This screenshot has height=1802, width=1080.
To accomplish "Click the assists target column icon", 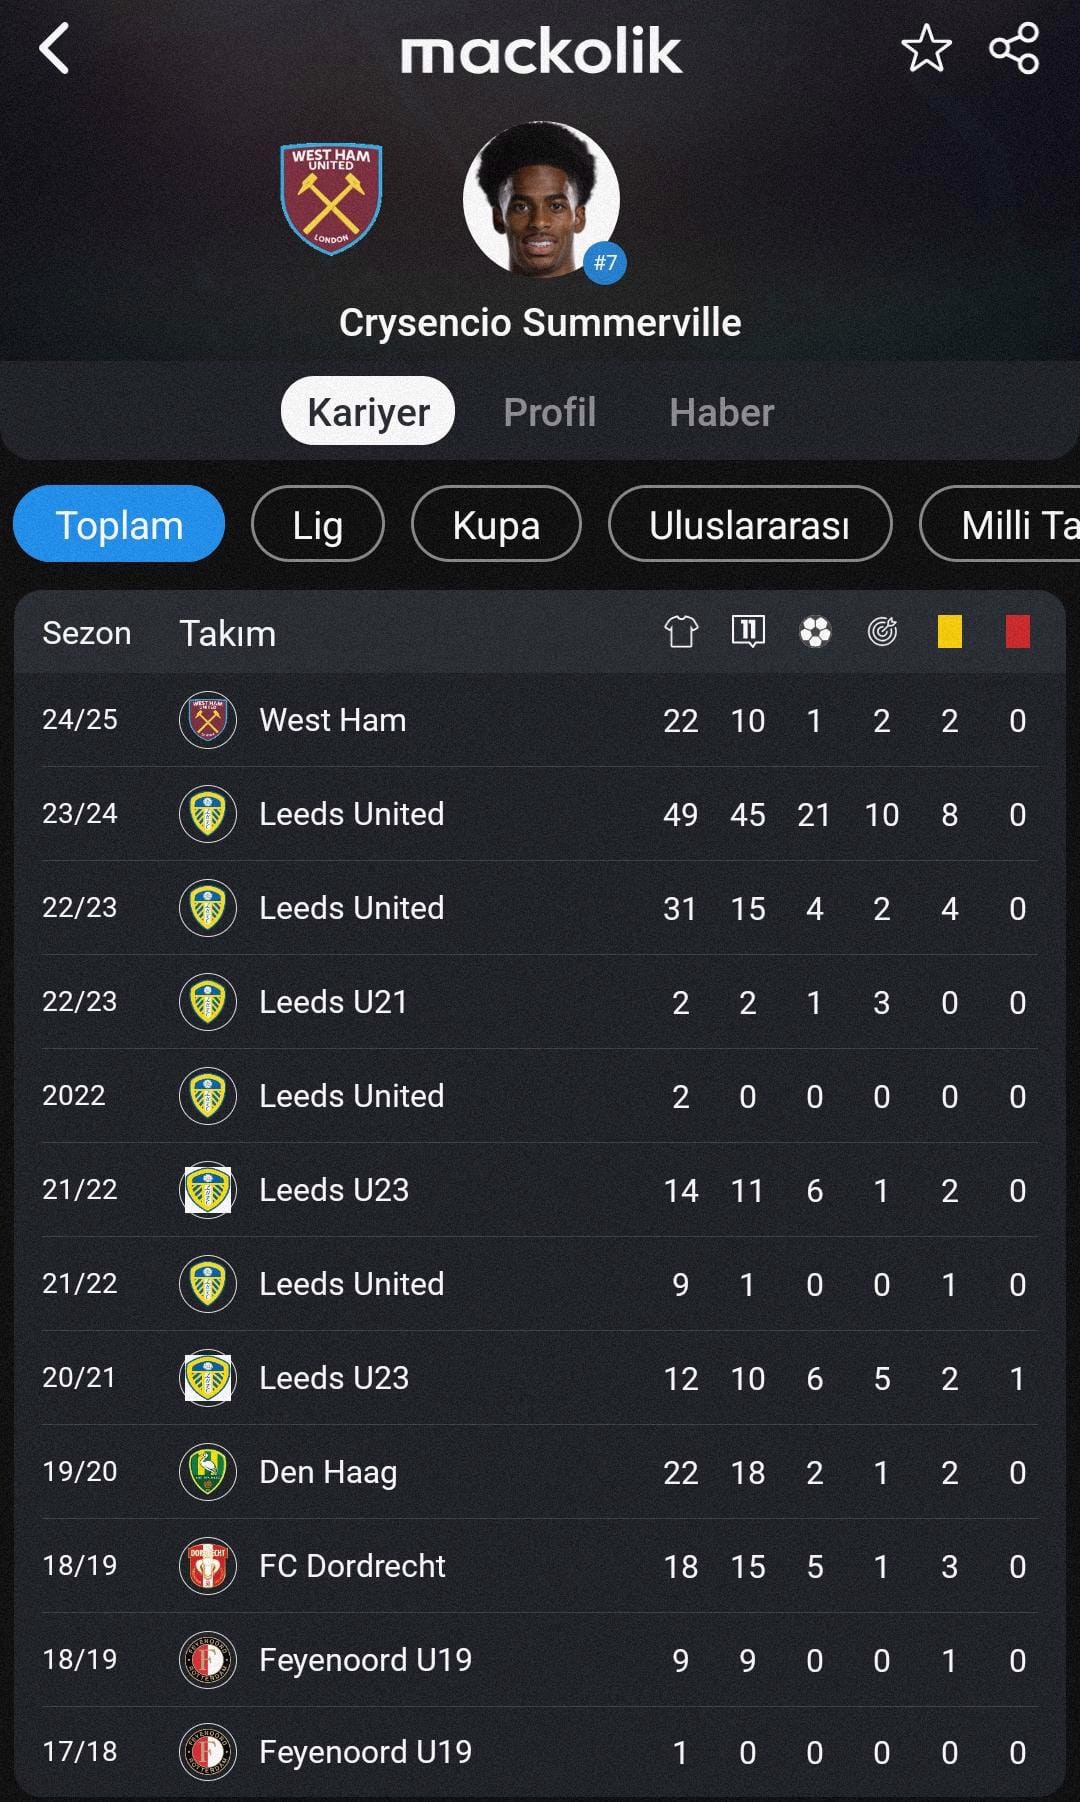I will pos(882,632).
